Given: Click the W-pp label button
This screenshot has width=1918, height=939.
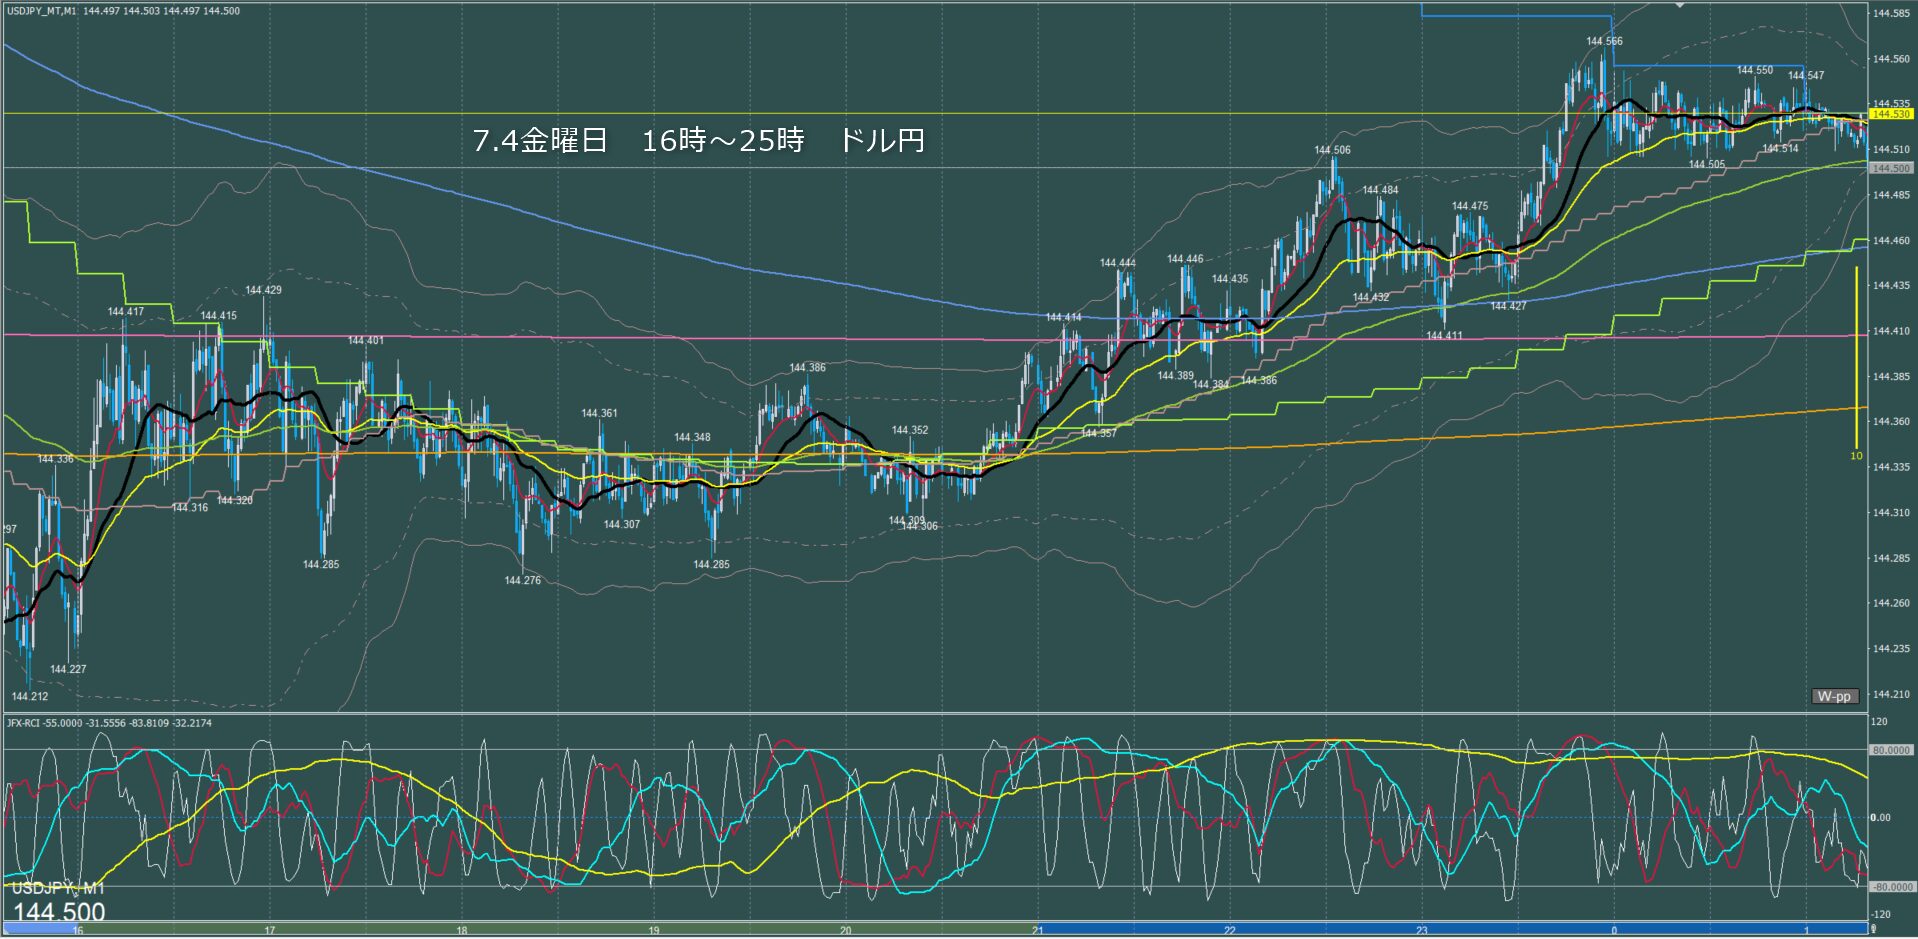Looking at the screenshot, I should 1834,696.
